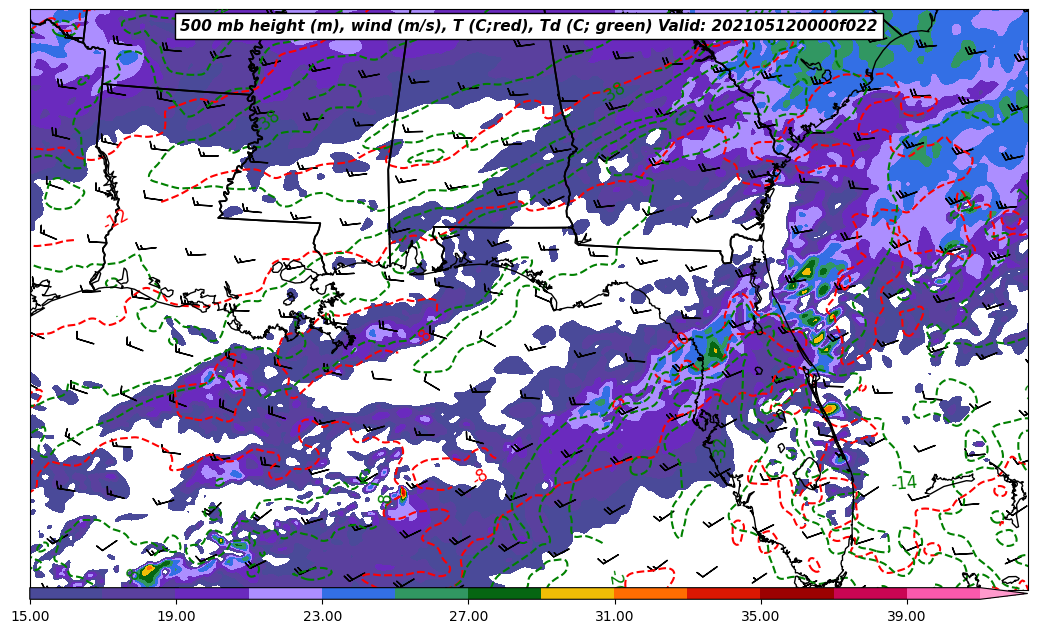
Task: Click the green -14 dewpoint contour label
Action: pyautogui.click(x=904, y=483)
